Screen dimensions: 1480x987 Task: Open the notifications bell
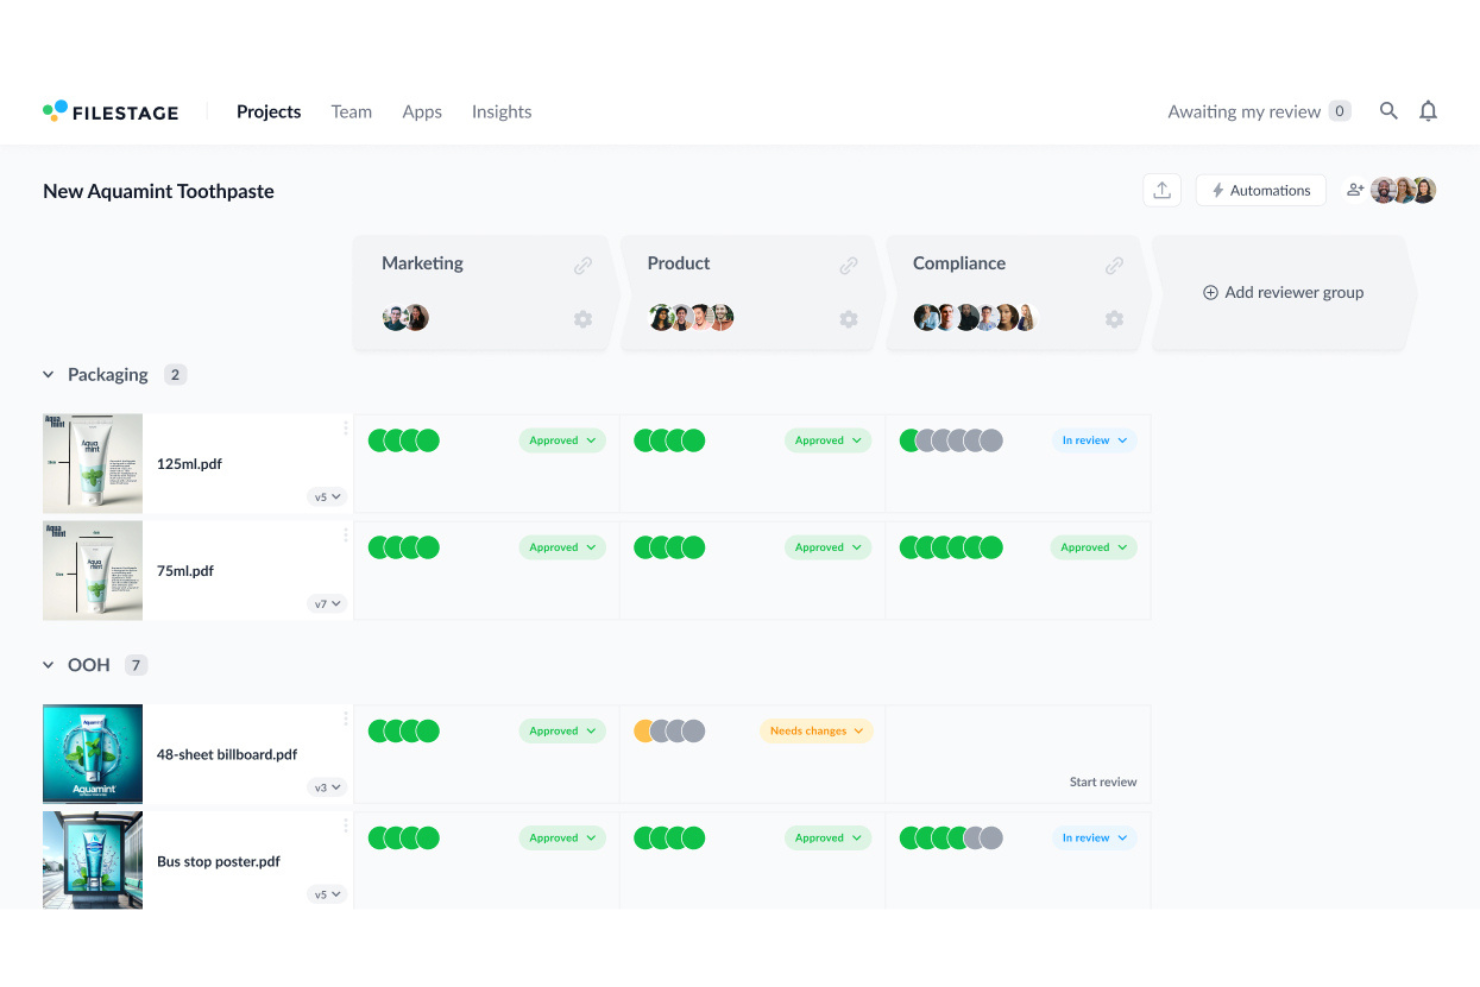coord(1428,111)
